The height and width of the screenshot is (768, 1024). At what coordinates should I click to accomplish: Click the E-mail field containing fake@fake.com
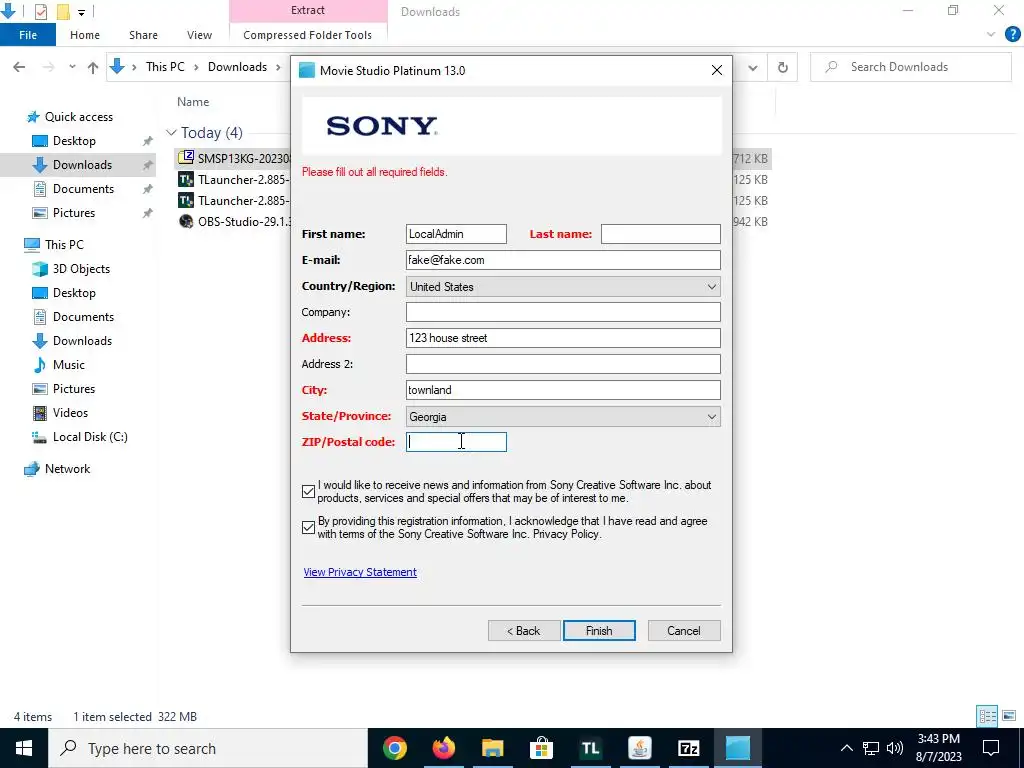(x=563, y=260)
